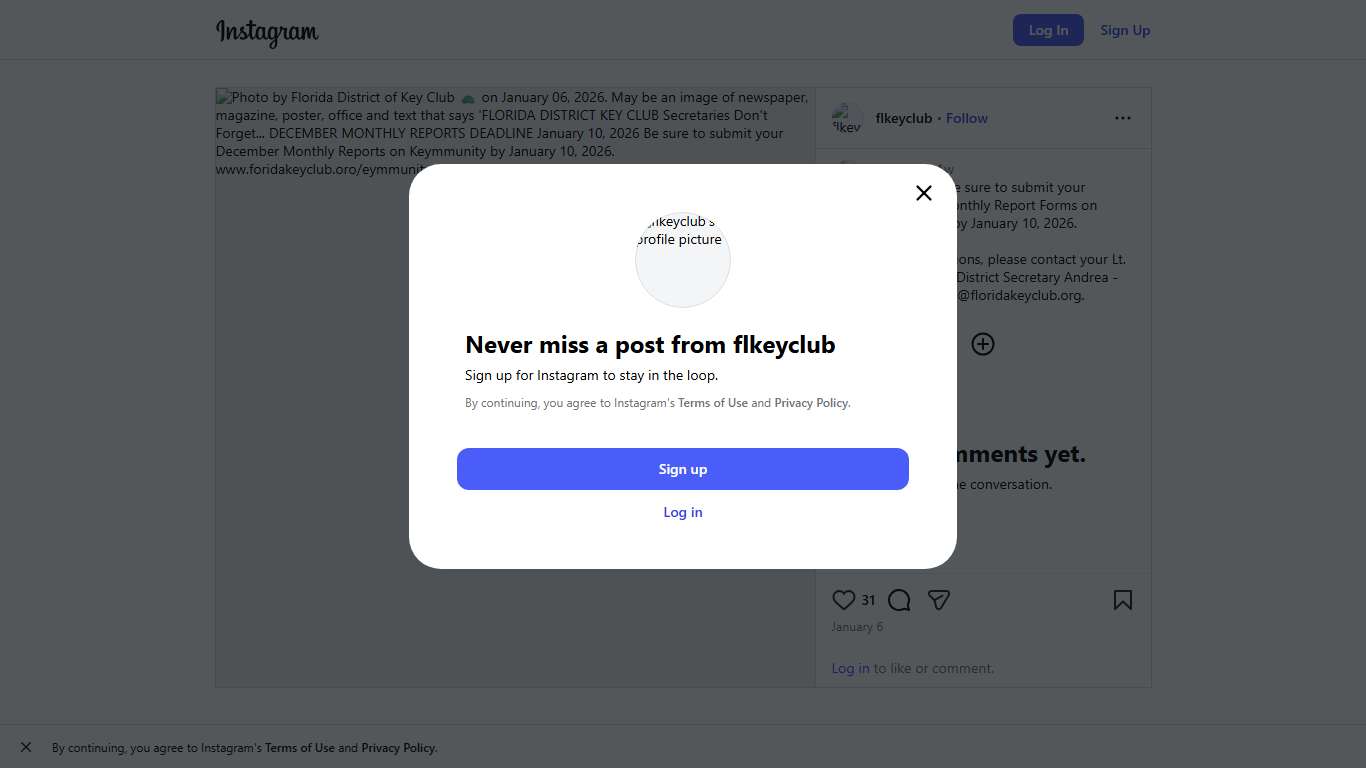Click the Instagram logo in header

[267, 32]
